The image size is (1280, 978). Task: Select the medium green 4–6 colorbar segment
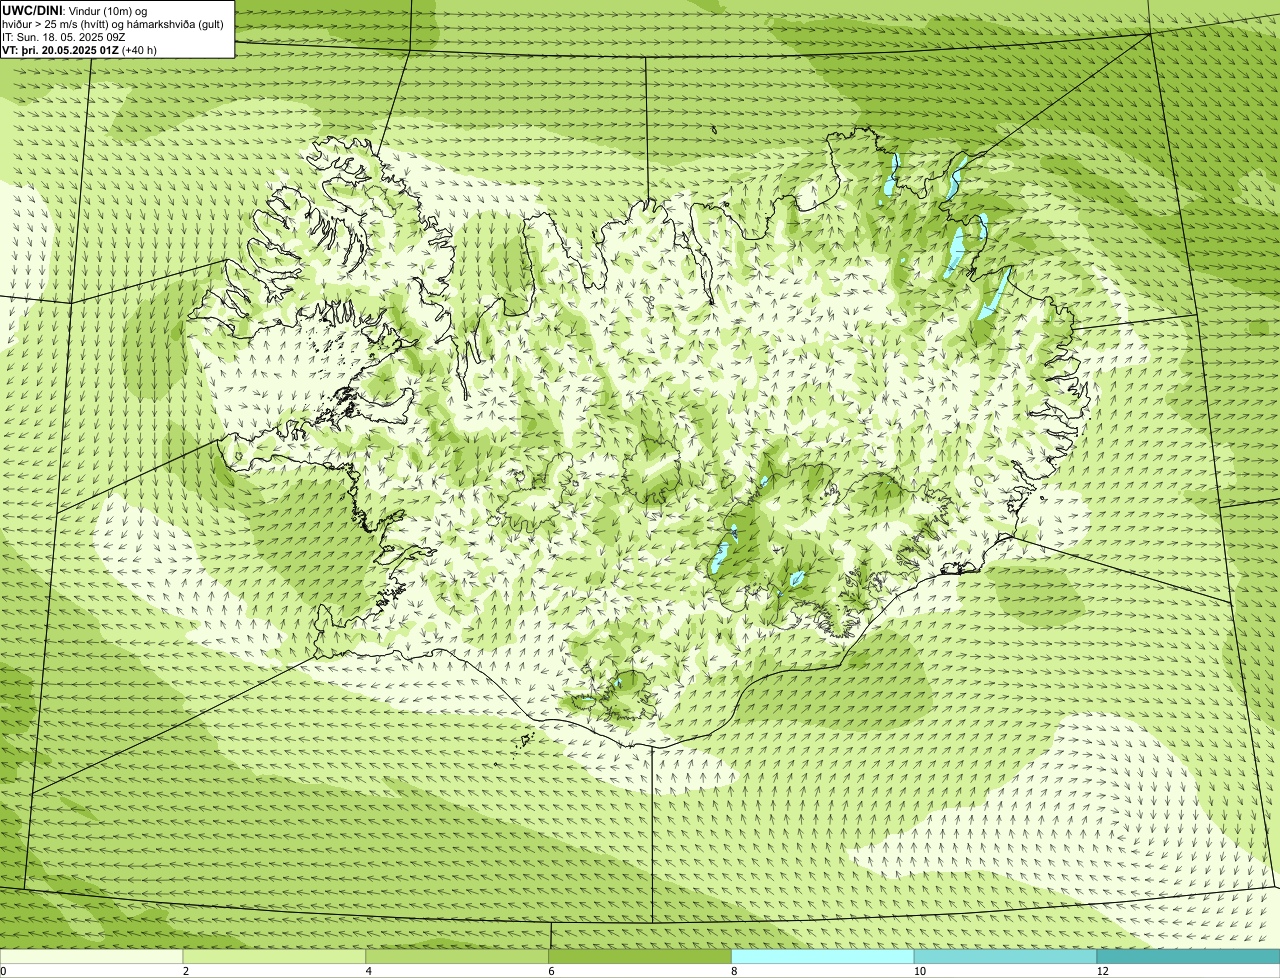pos(457,956)
